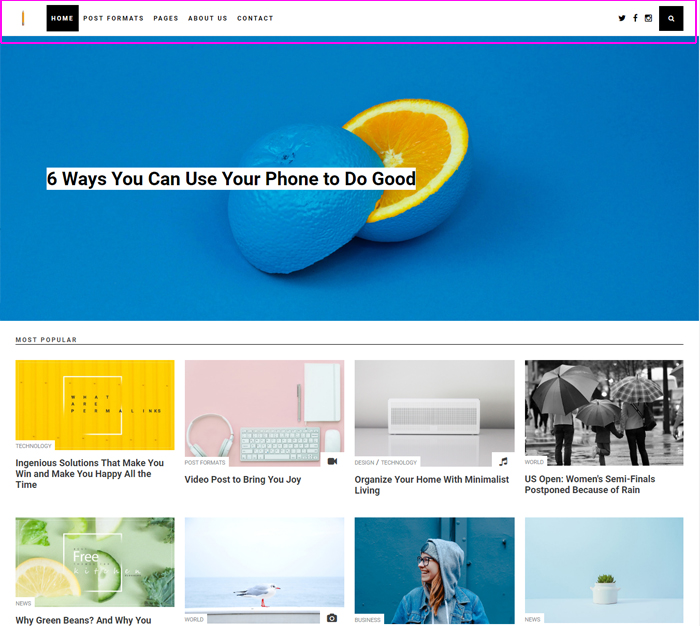Select the World tag on umbrellas card
This screenshot has width=700, height=630.
pyautogui.click(x=534, y=462)
